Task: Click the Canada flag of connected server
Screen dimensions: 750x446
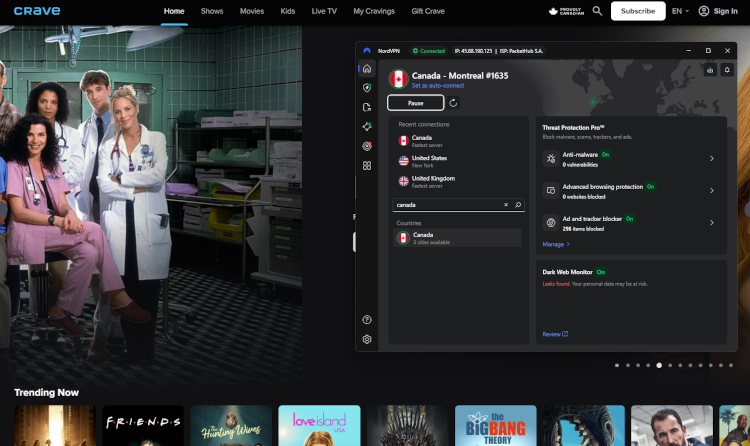Action: [398, 79]
